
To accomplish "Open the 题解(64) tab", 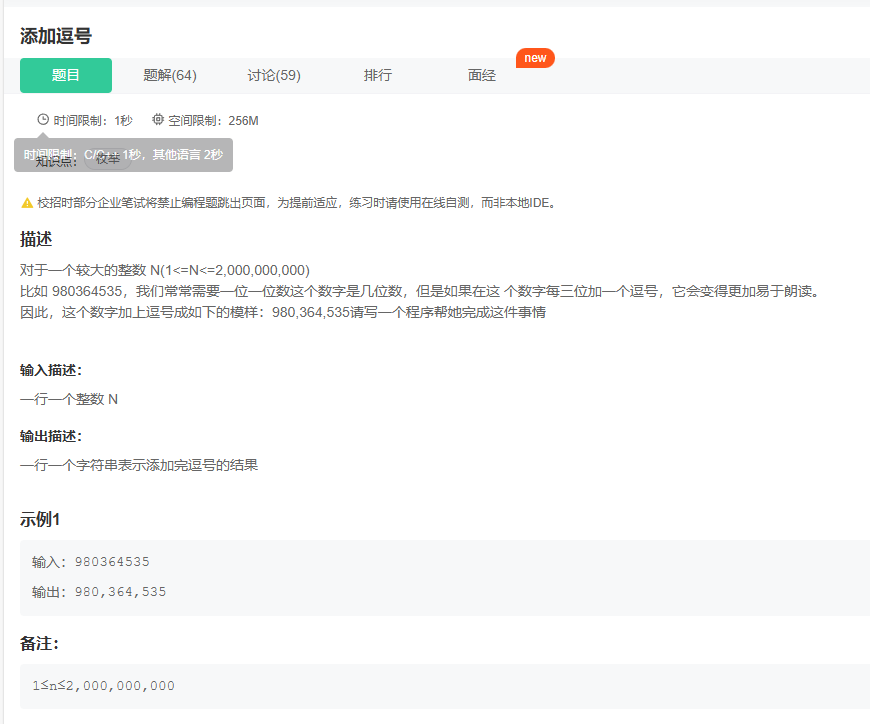I will pos(170,75).
